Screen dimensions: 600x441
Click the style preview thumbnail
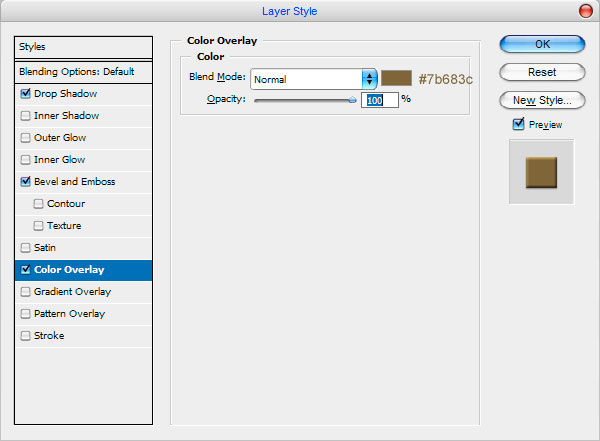541,172
